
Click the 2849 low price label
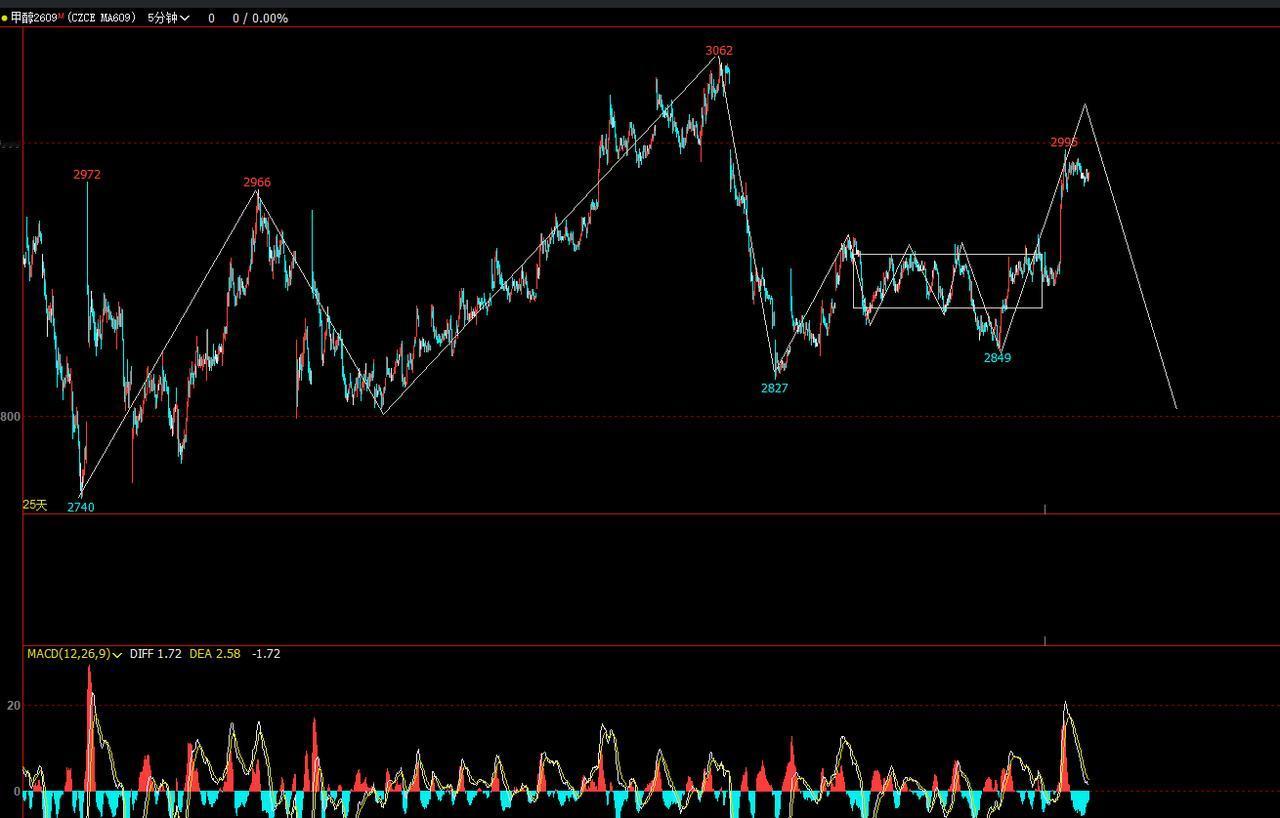coord(997,357)
